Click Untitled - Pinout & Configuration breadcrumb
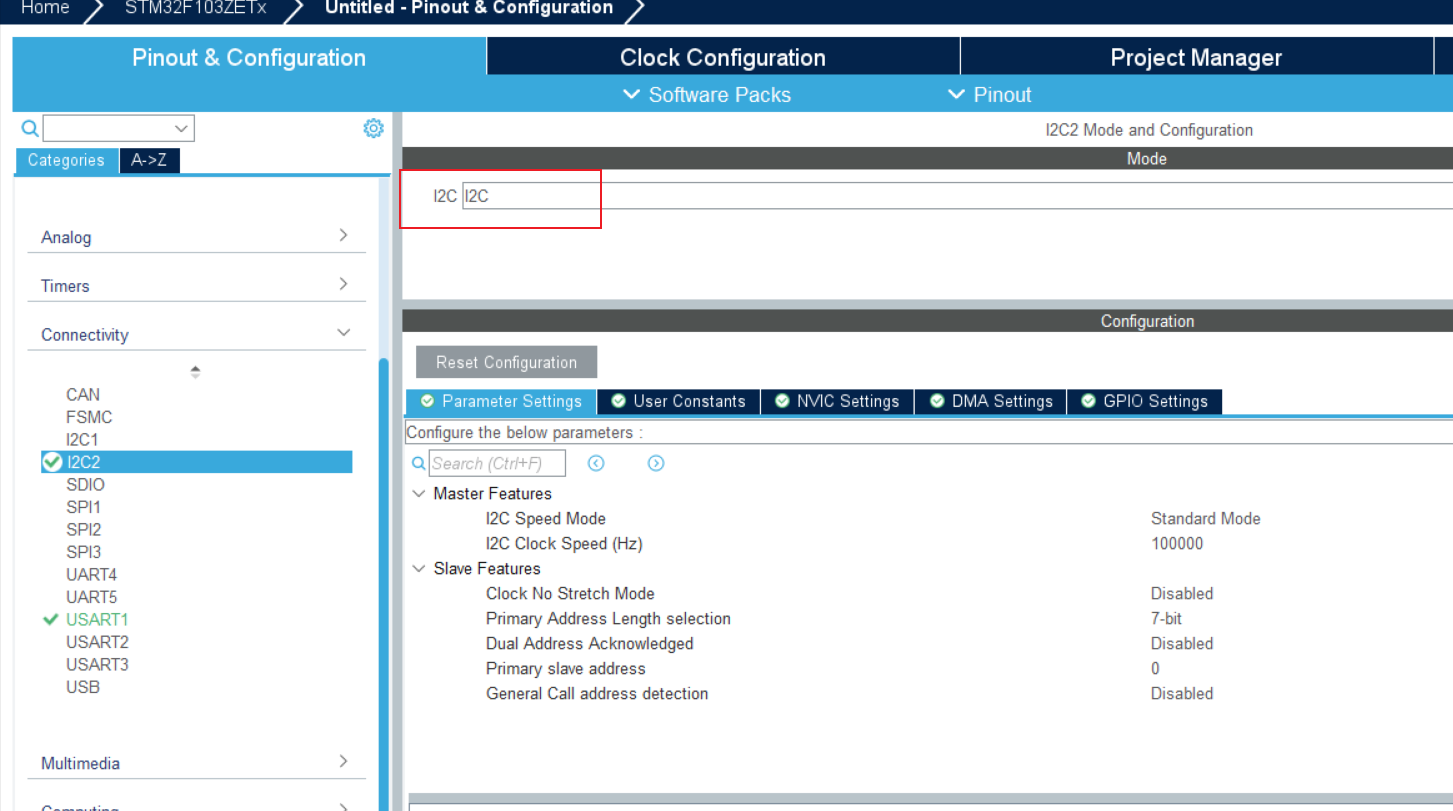The width and height of the screenshot is (1453, 811). click(x=469, y=8)
